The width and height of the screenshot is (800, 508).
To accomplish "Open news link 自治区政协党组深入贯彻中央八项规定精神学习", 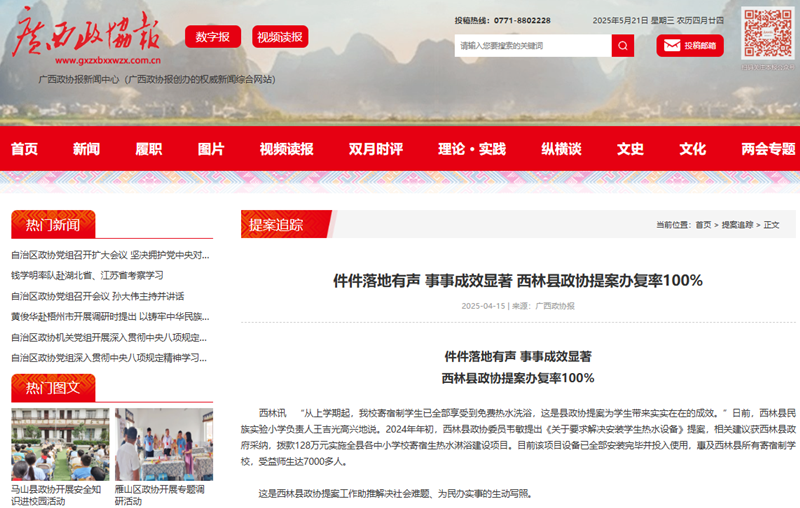I will point(109,358).
